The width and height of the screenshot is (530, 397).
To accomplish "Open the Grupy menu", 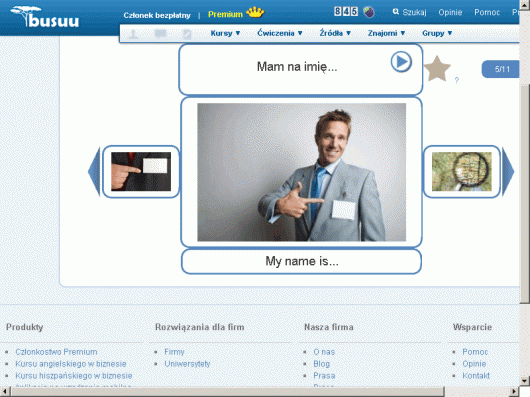I will pyautogui.click(x=437, y=33).
